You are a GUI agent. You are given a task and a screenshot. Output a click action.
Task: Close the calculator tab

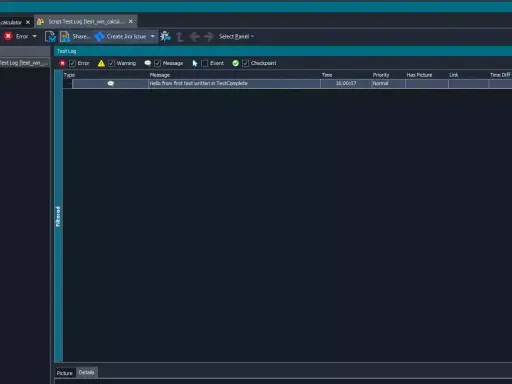pos(28,22)
